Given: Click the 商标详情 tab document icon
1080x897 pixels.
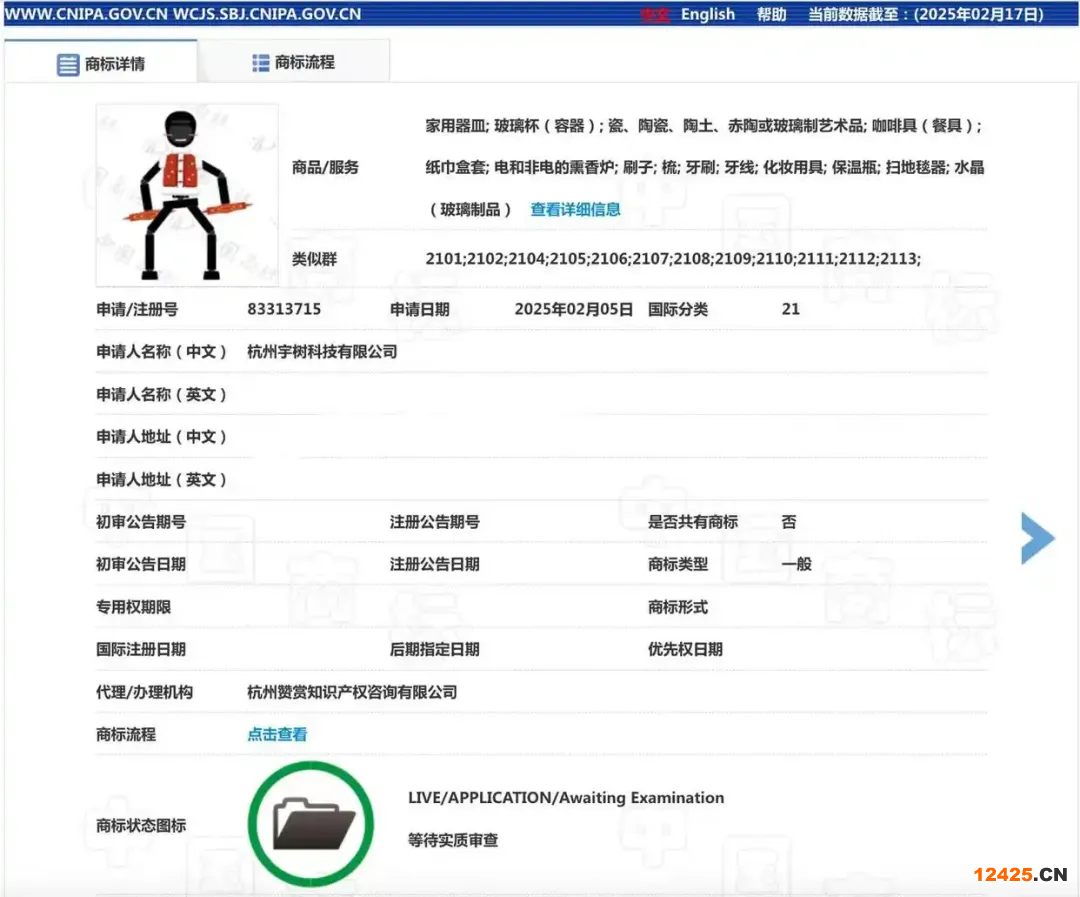Looking at the screenshot, I should [x=67, y=65].
